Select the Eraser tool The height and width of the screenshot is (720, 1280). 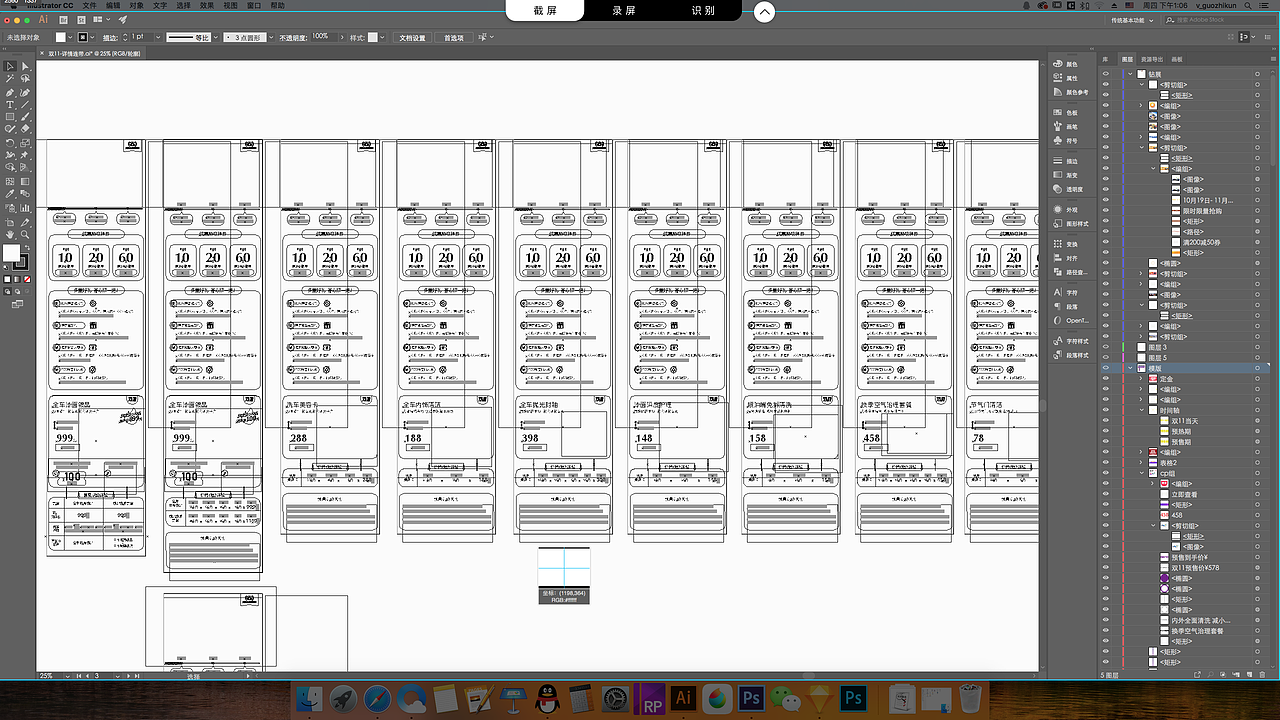tap(24, 130)
